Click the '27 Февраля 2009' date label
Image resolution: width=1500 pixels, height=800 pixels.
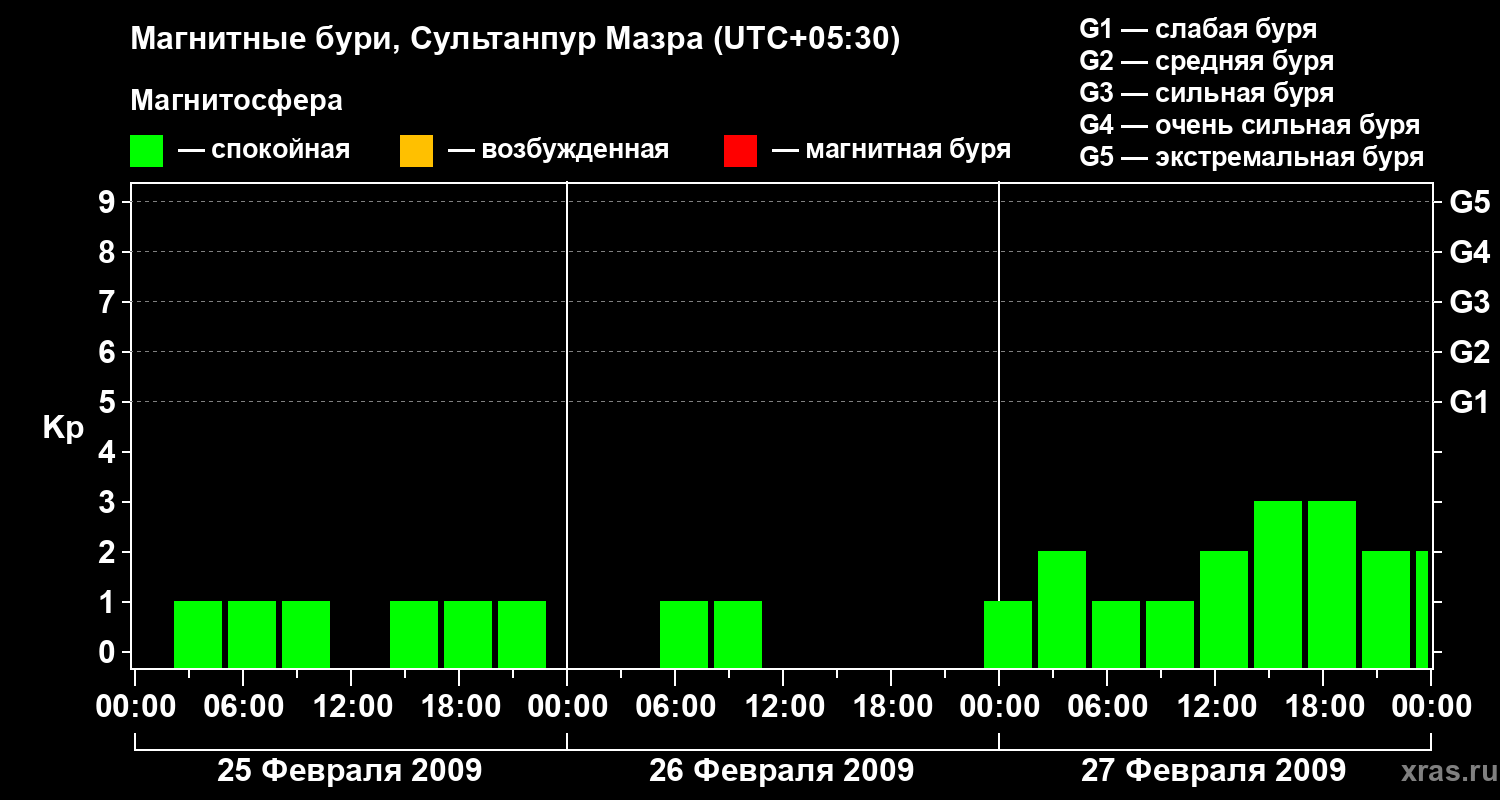(x=1214, y=771)
